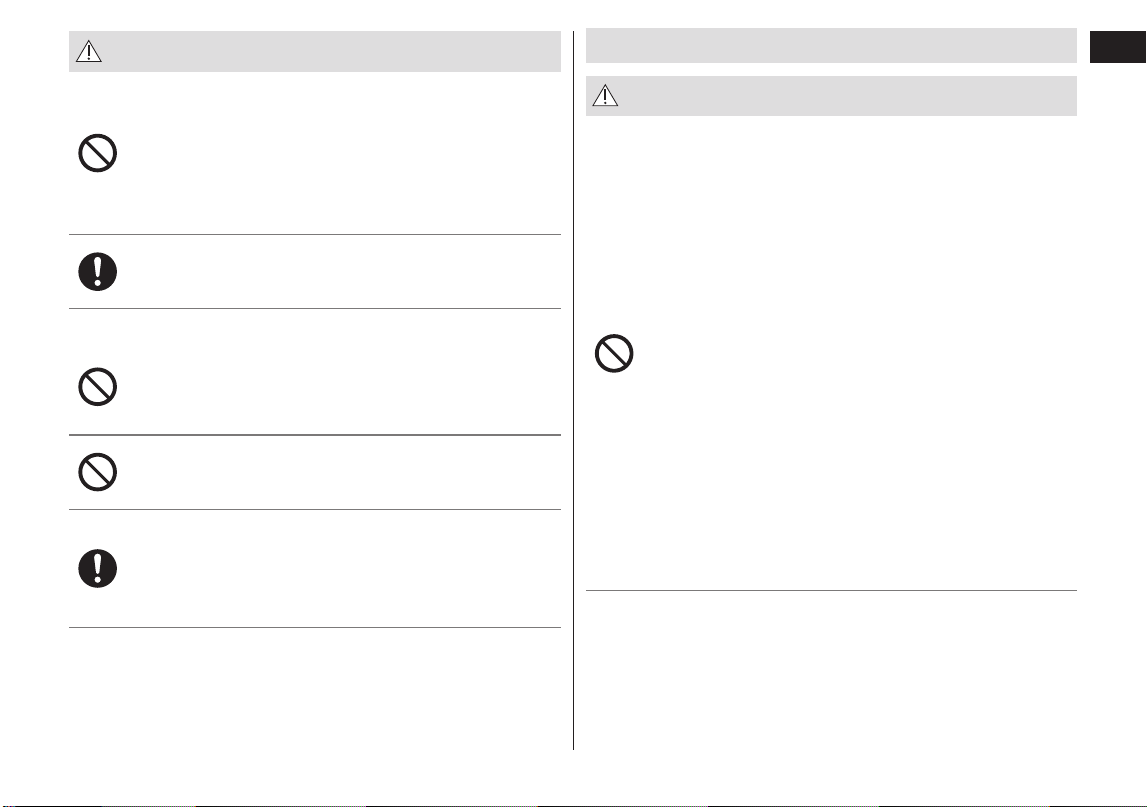Select the topmost prohibition icon in left column

point(97,153)
